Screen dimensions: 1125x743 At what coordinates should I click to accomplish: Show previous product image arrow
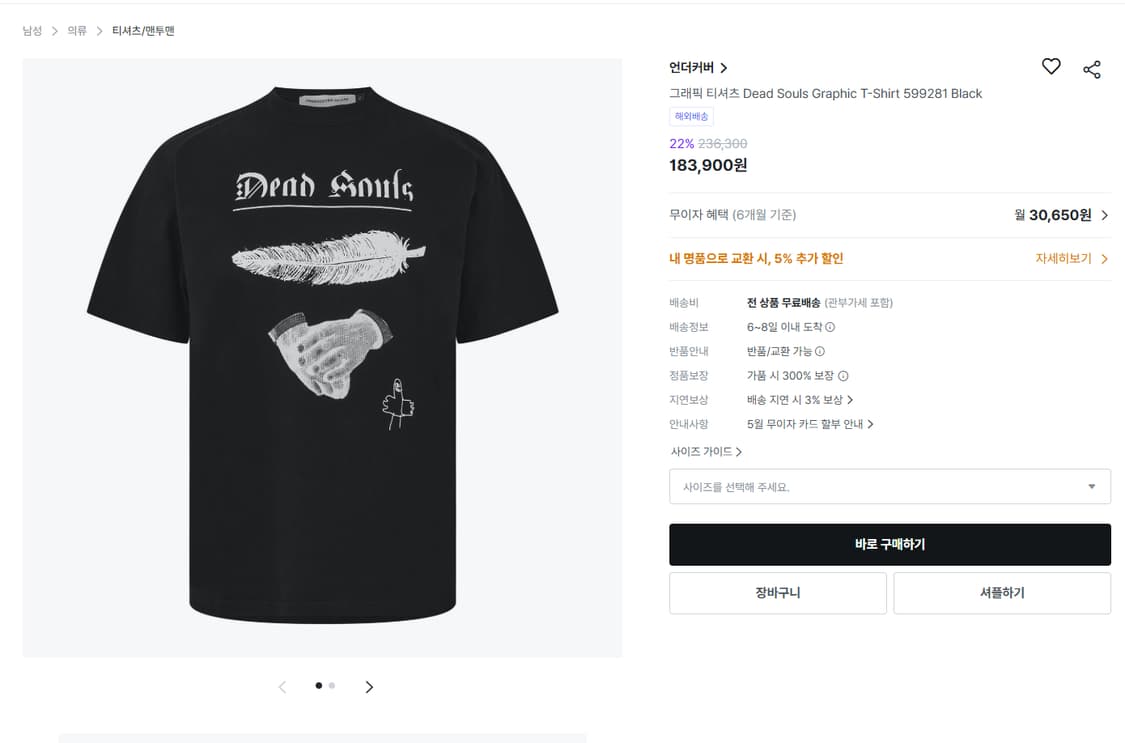282,687
